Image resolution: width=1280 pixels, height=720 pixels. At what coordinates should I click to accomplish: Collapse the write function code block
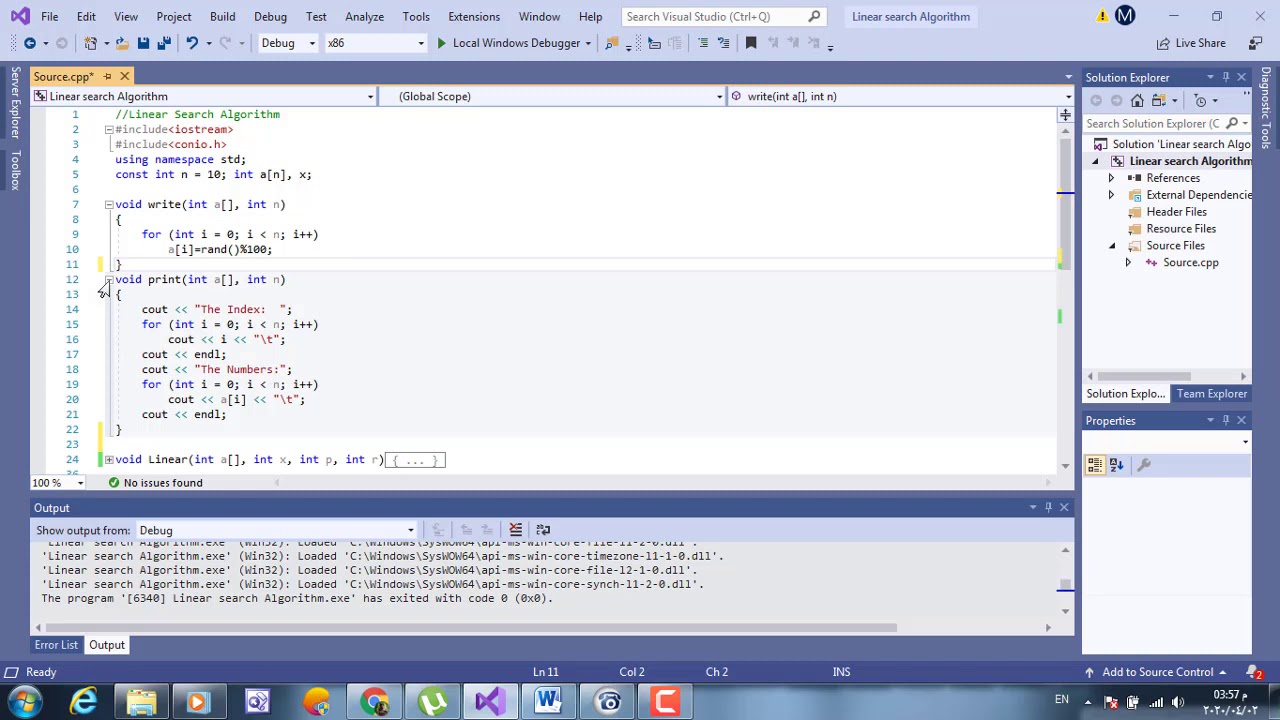pyautogui.click(x=108, y=204)
